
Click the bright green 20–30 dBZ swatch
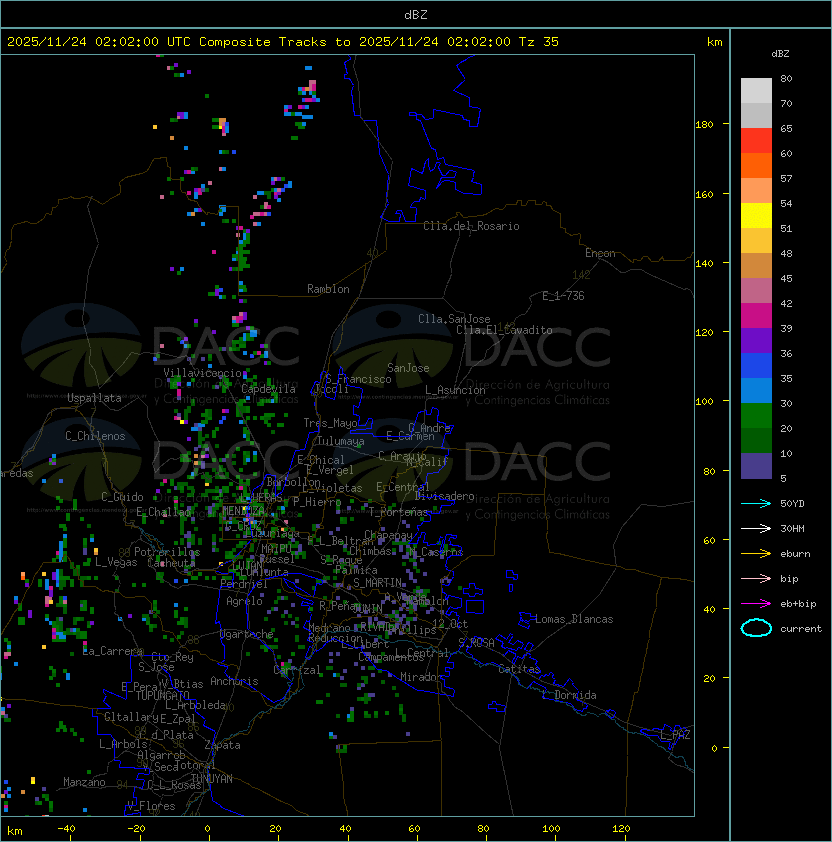point(756,416)
